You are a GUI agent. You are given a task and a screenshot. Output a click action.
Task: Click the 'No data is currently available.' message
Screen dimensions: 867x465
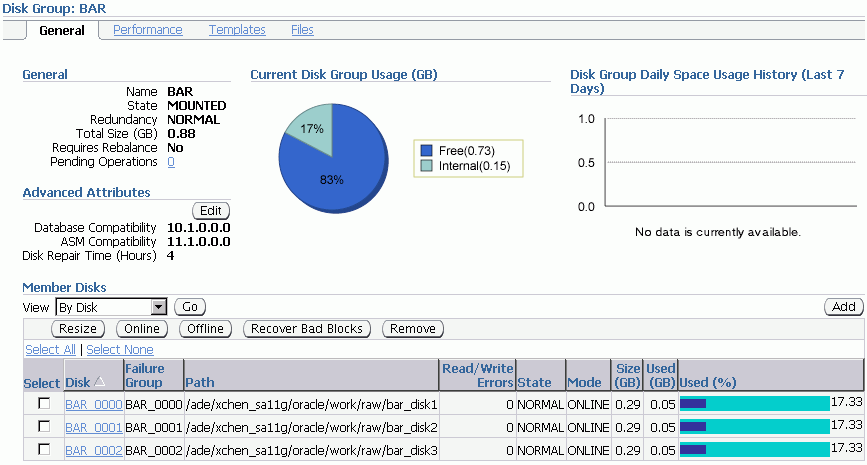(718, 232)
